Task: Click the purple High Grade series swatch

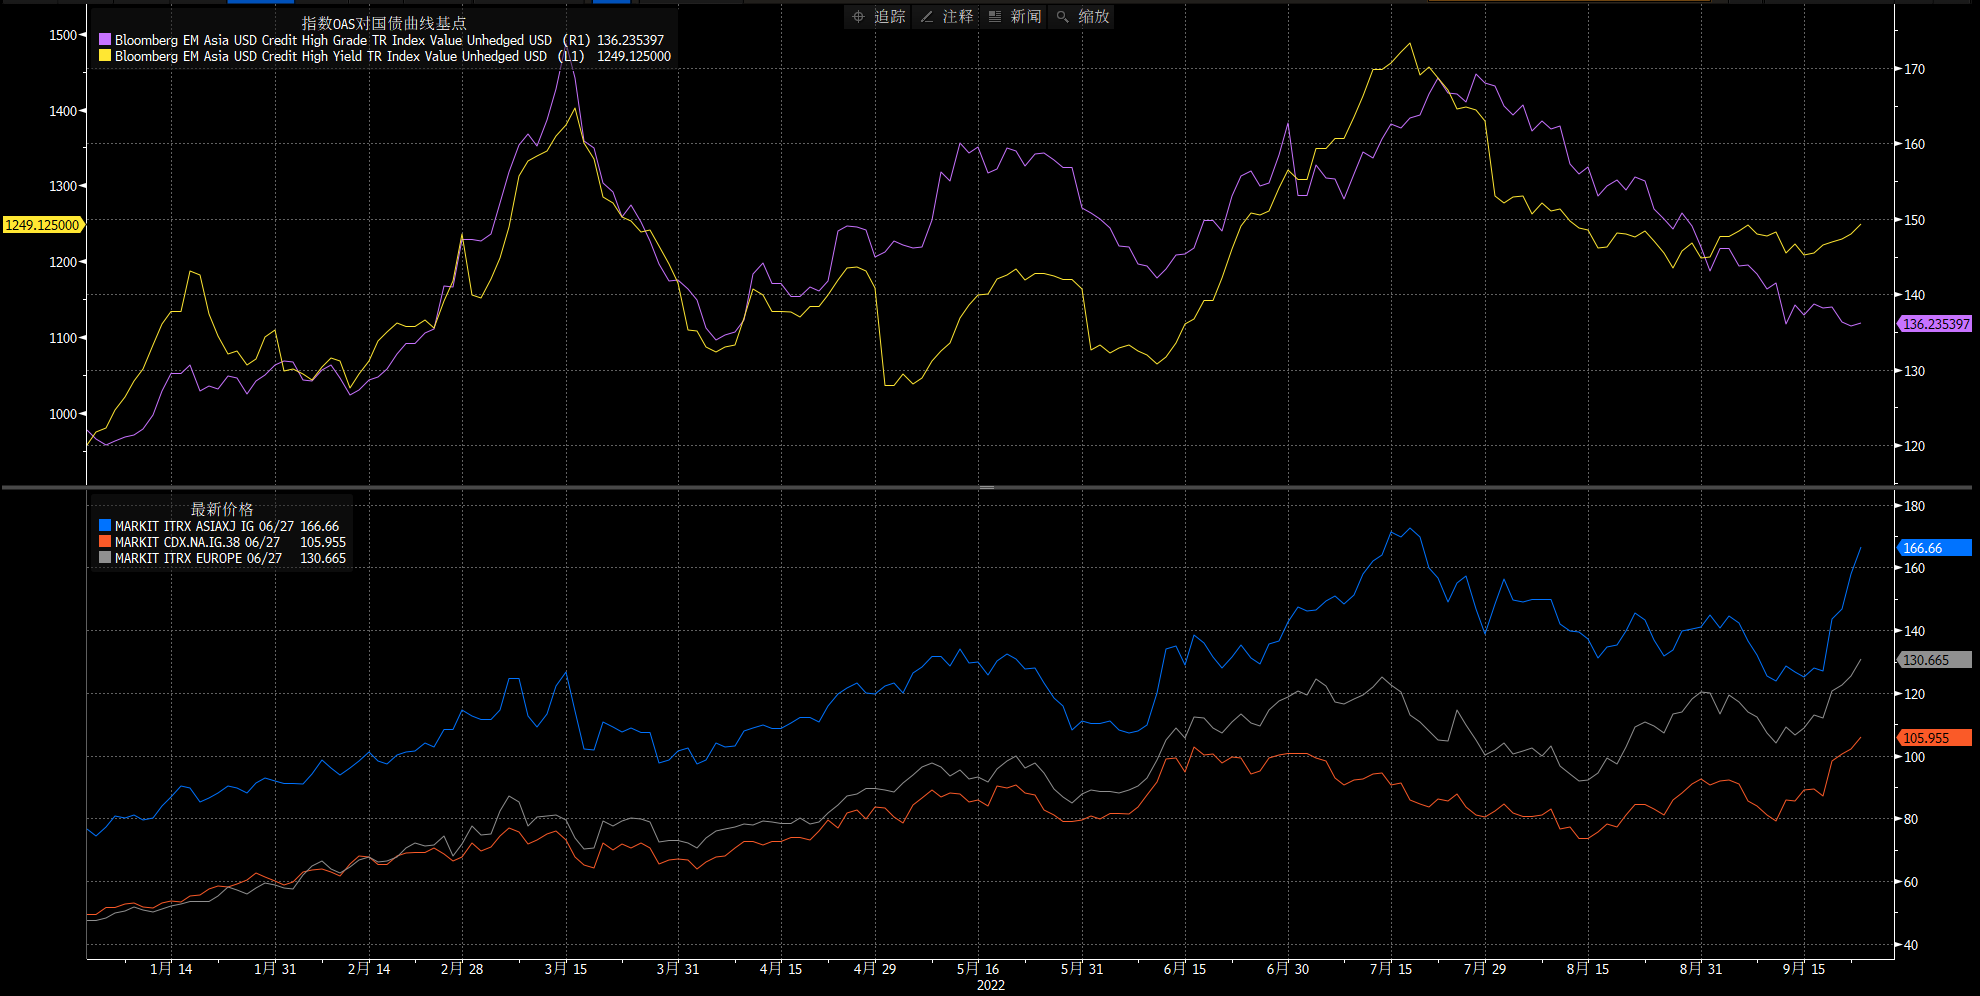Action: point(105,41)
